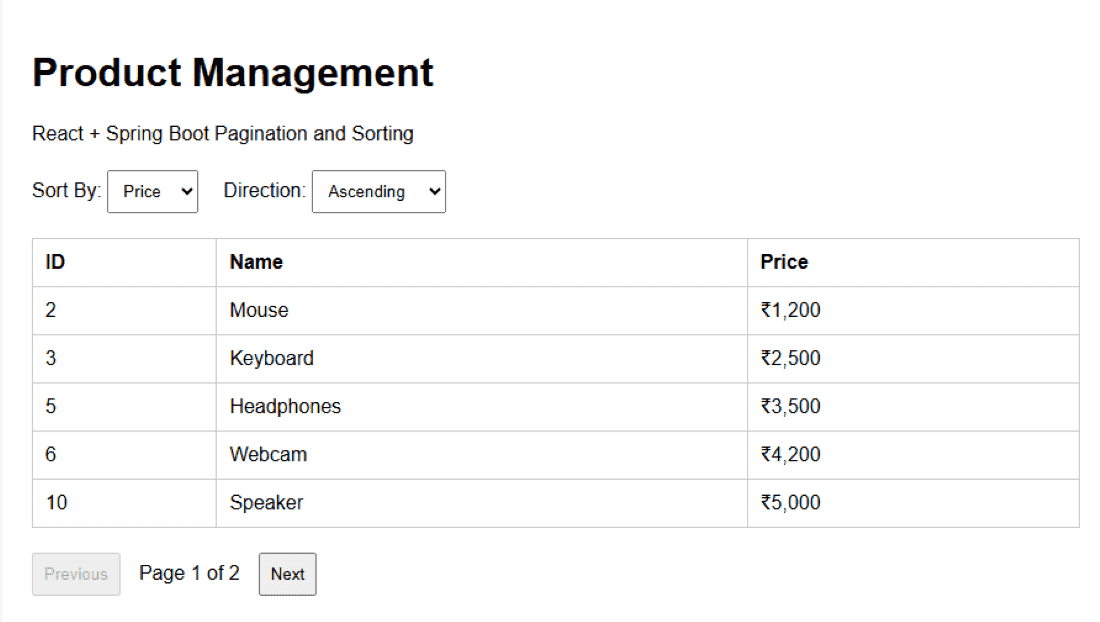Click the Next page button
The image size is (1100, 622).
(288, 574)
